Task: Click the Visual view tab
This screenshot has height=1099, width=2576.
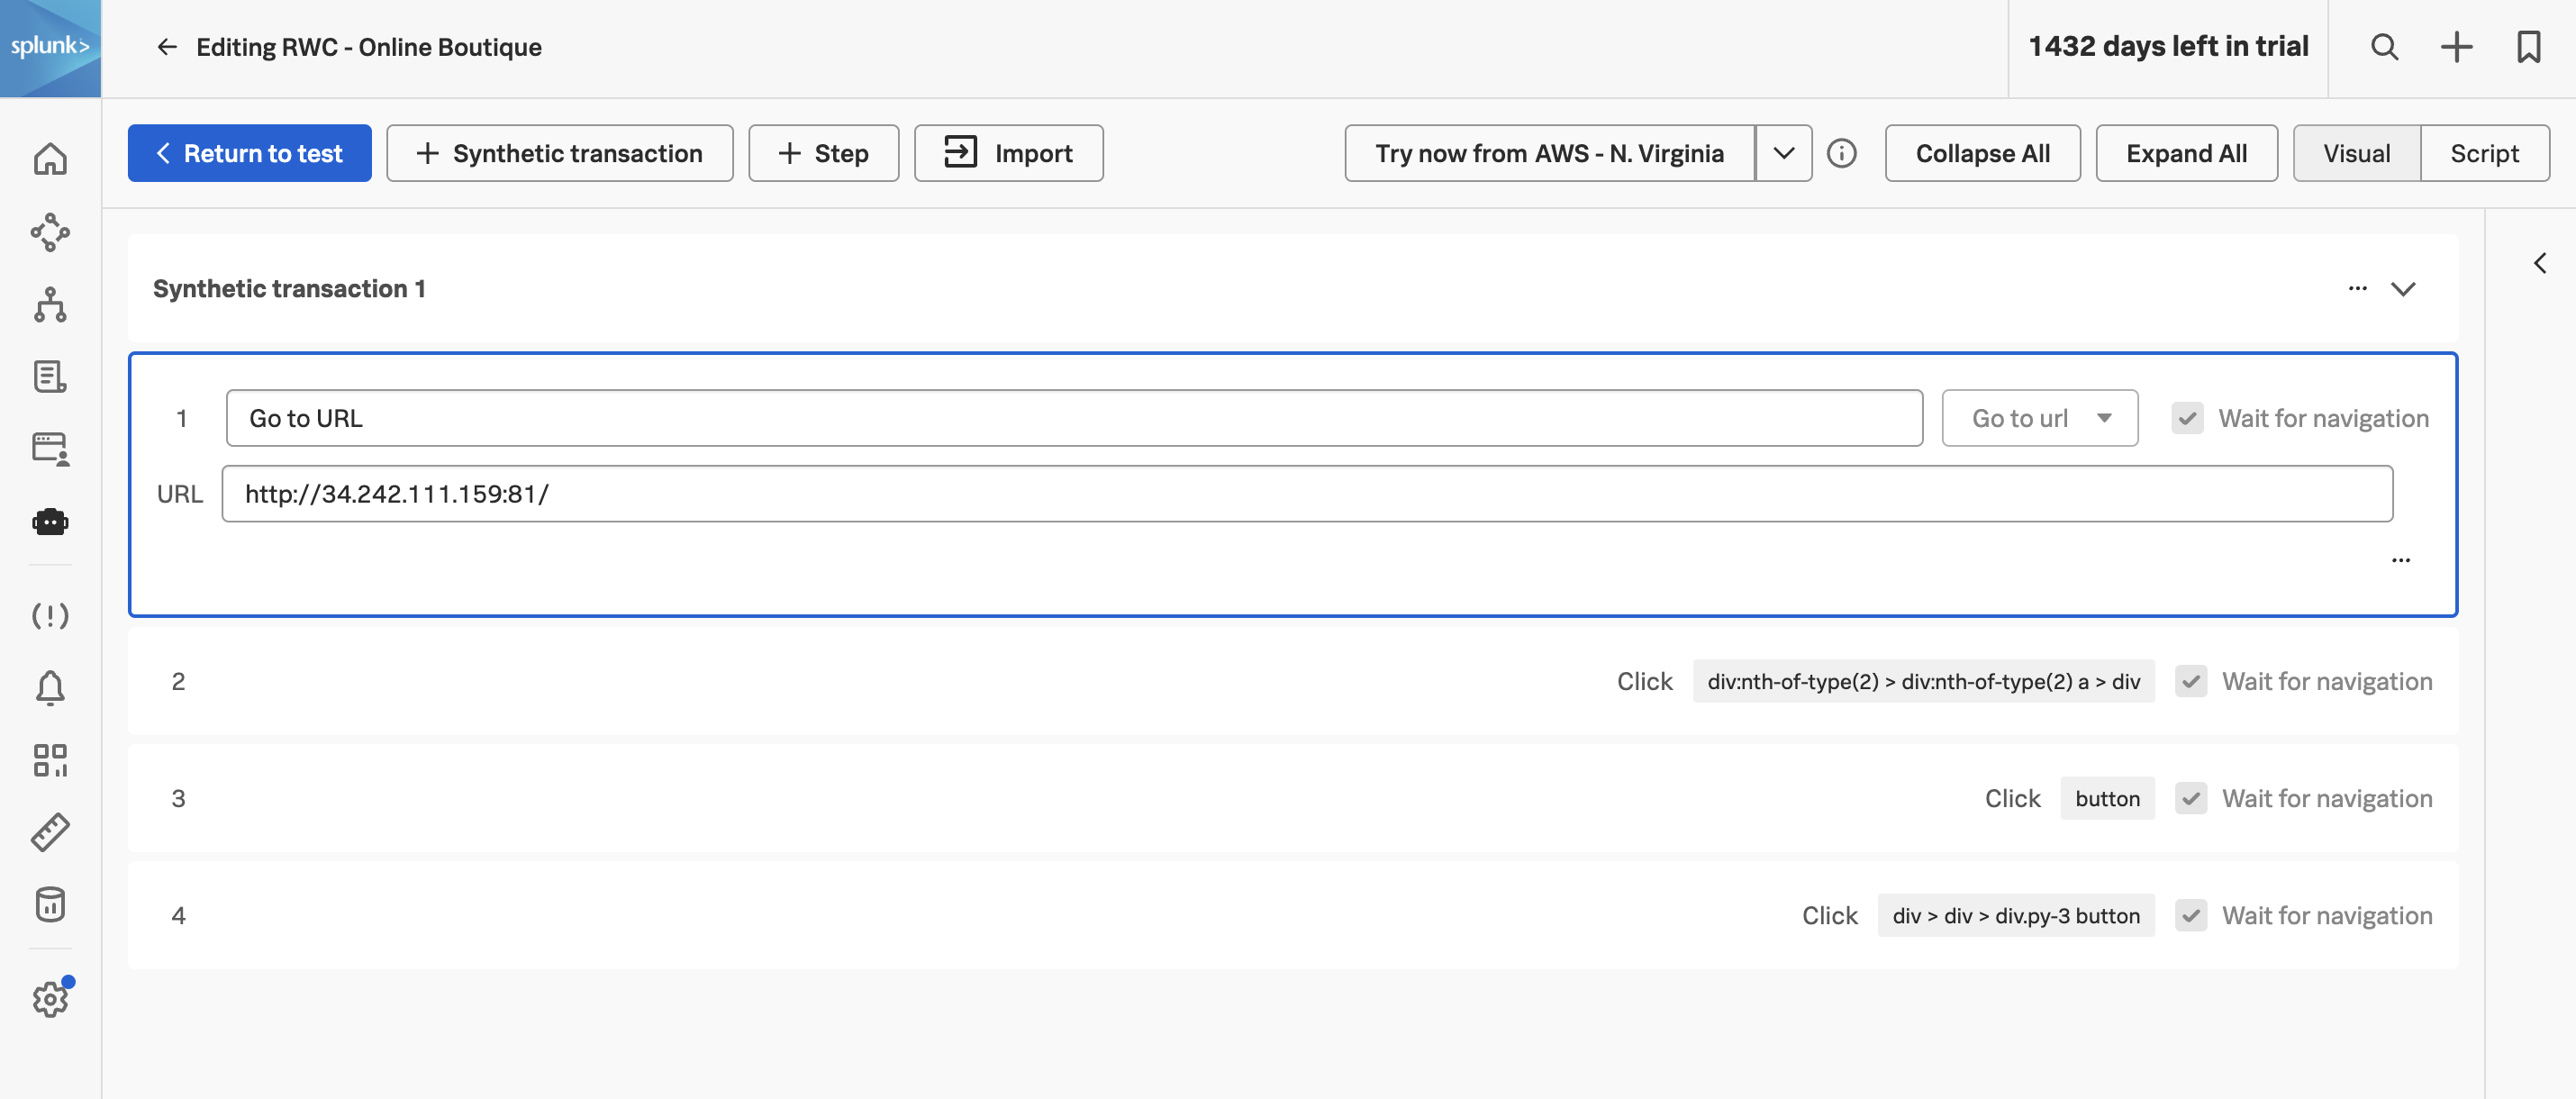Action: (x=2357, y=151)
